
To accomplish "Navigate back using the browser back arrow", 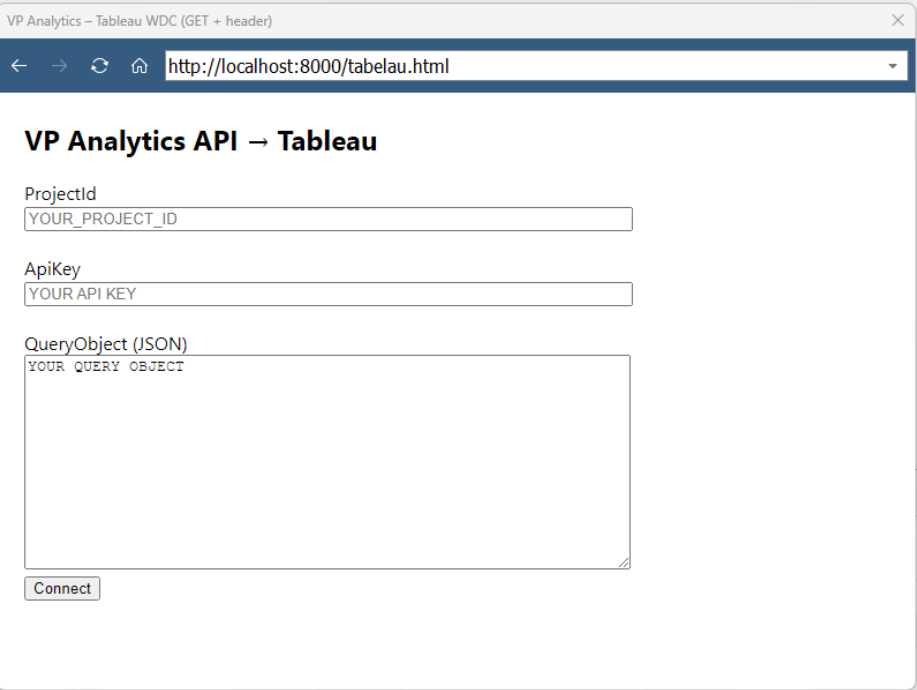I will [x=18, y=66].
